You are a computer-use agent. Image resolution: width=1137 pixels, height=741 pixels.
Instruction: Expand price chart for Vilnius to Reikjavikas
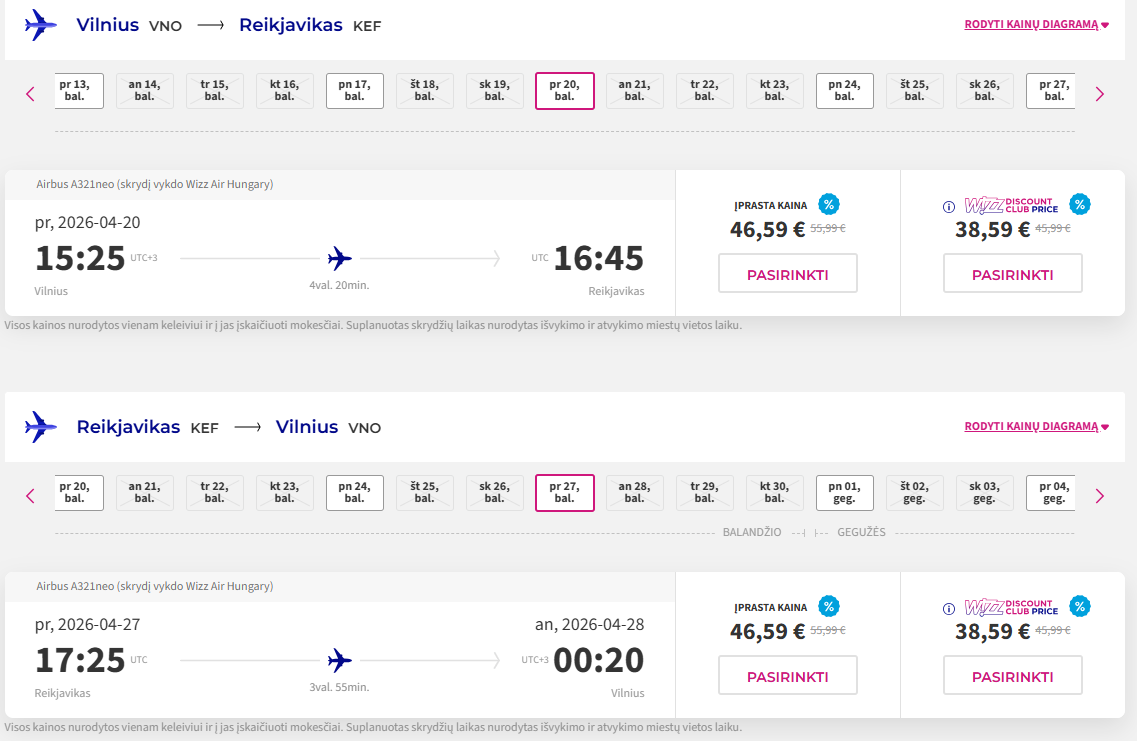click(1036, 24)
